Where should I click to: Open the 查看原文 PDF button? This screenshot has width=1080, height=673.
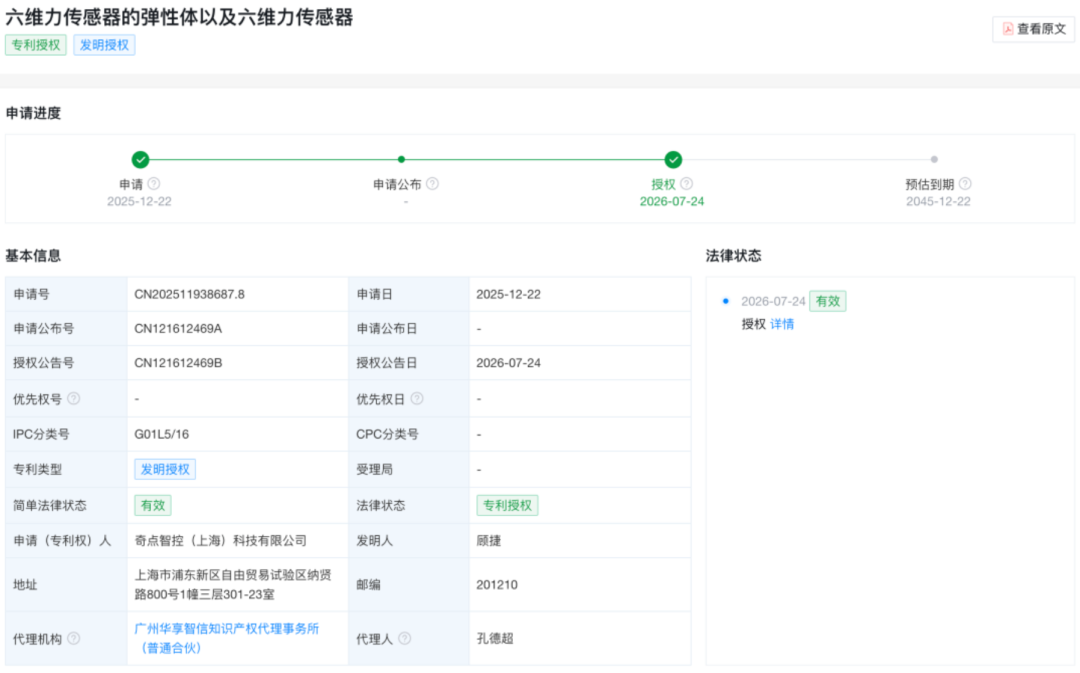click(x=1033, y=29)
